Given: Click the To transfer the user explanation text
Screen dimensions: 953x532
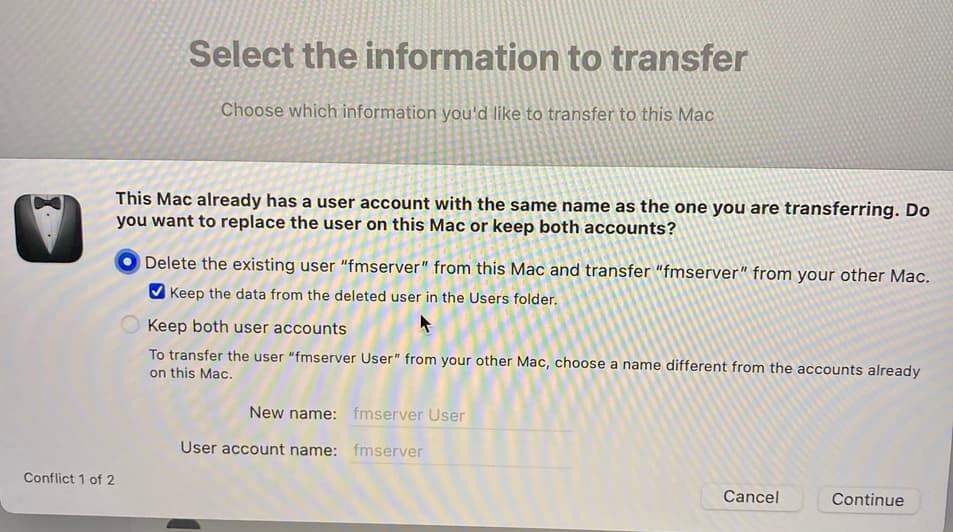Looking at the screenshot, I should [534, 364].
